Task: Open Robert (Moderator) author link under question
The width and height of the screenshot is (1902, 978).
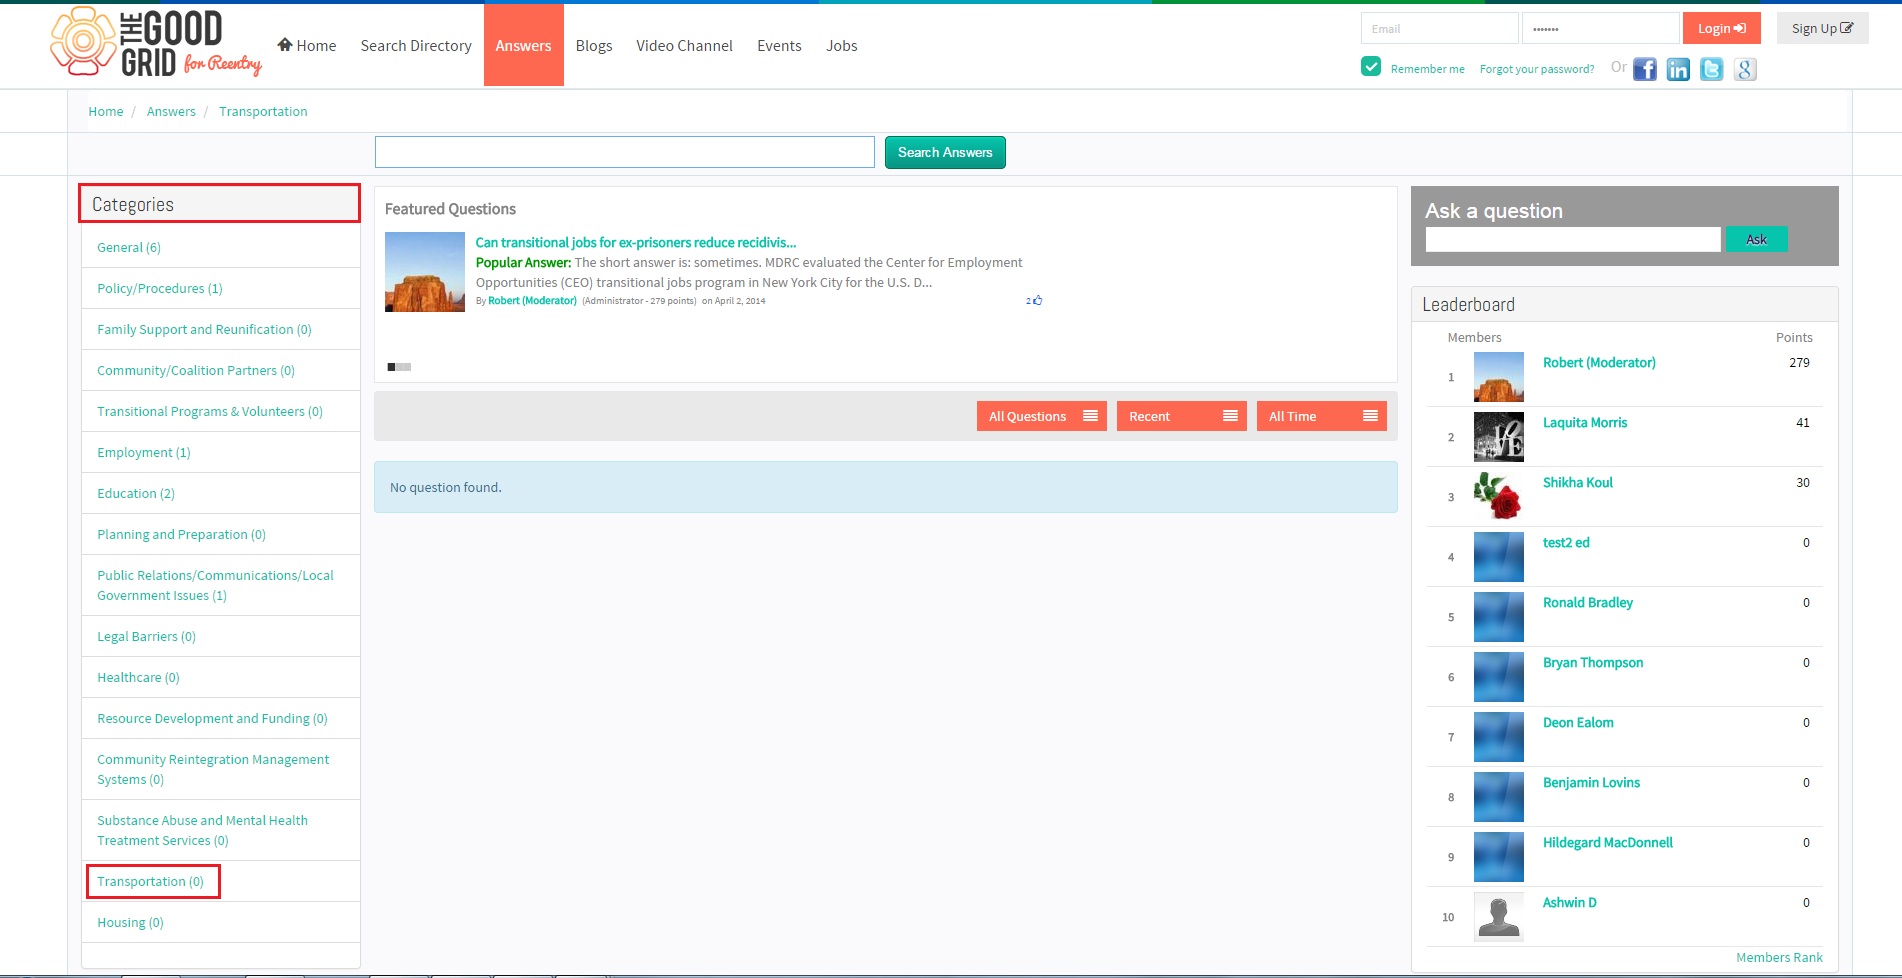Action: [x=532, y=300]
